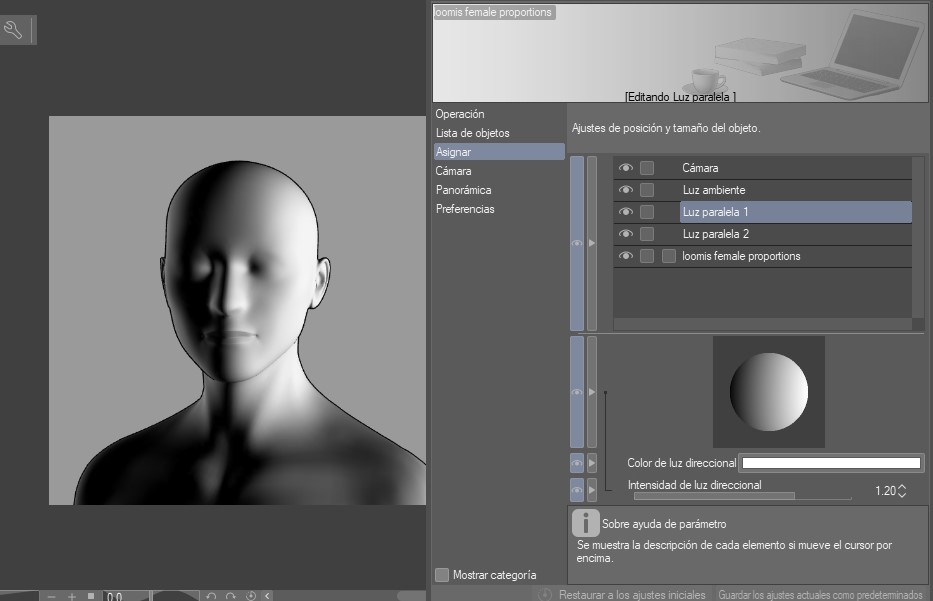Image resolution: width=933 pixels, height=601 pixels.
Task: Select Preferencias in the category list
Action: [465, 209]
